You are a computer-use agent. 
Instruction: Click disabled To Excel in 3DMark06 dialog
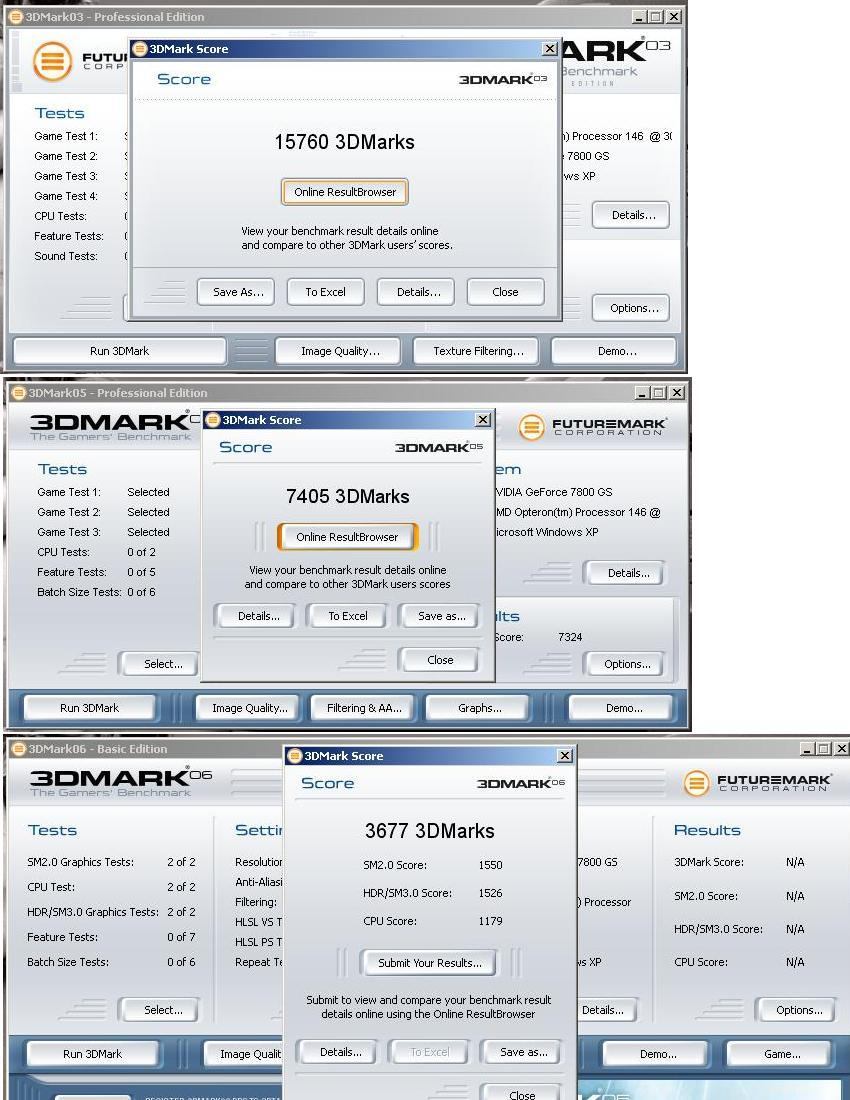point(430,1052)
